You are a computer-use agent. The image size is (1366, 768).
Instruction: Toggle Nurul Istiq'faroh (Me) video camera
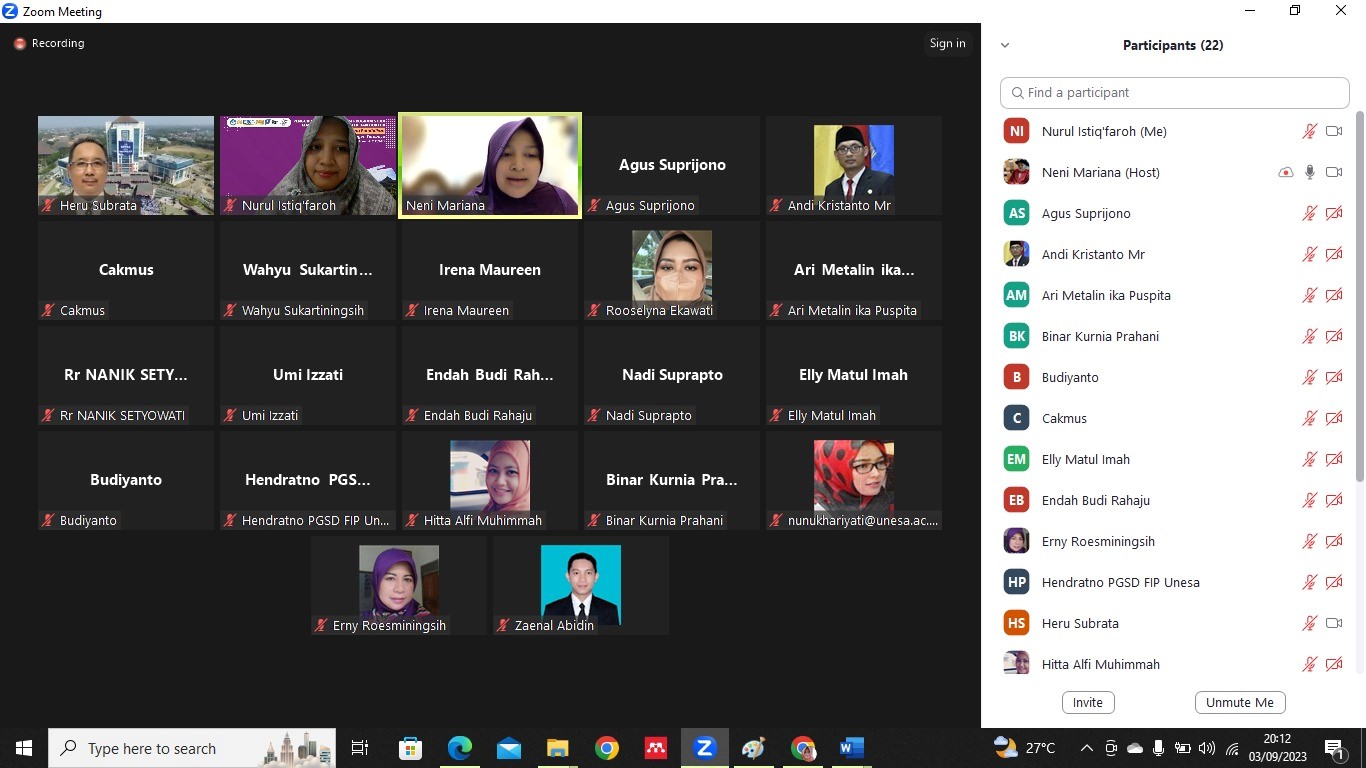click(x=1333, y=131)
